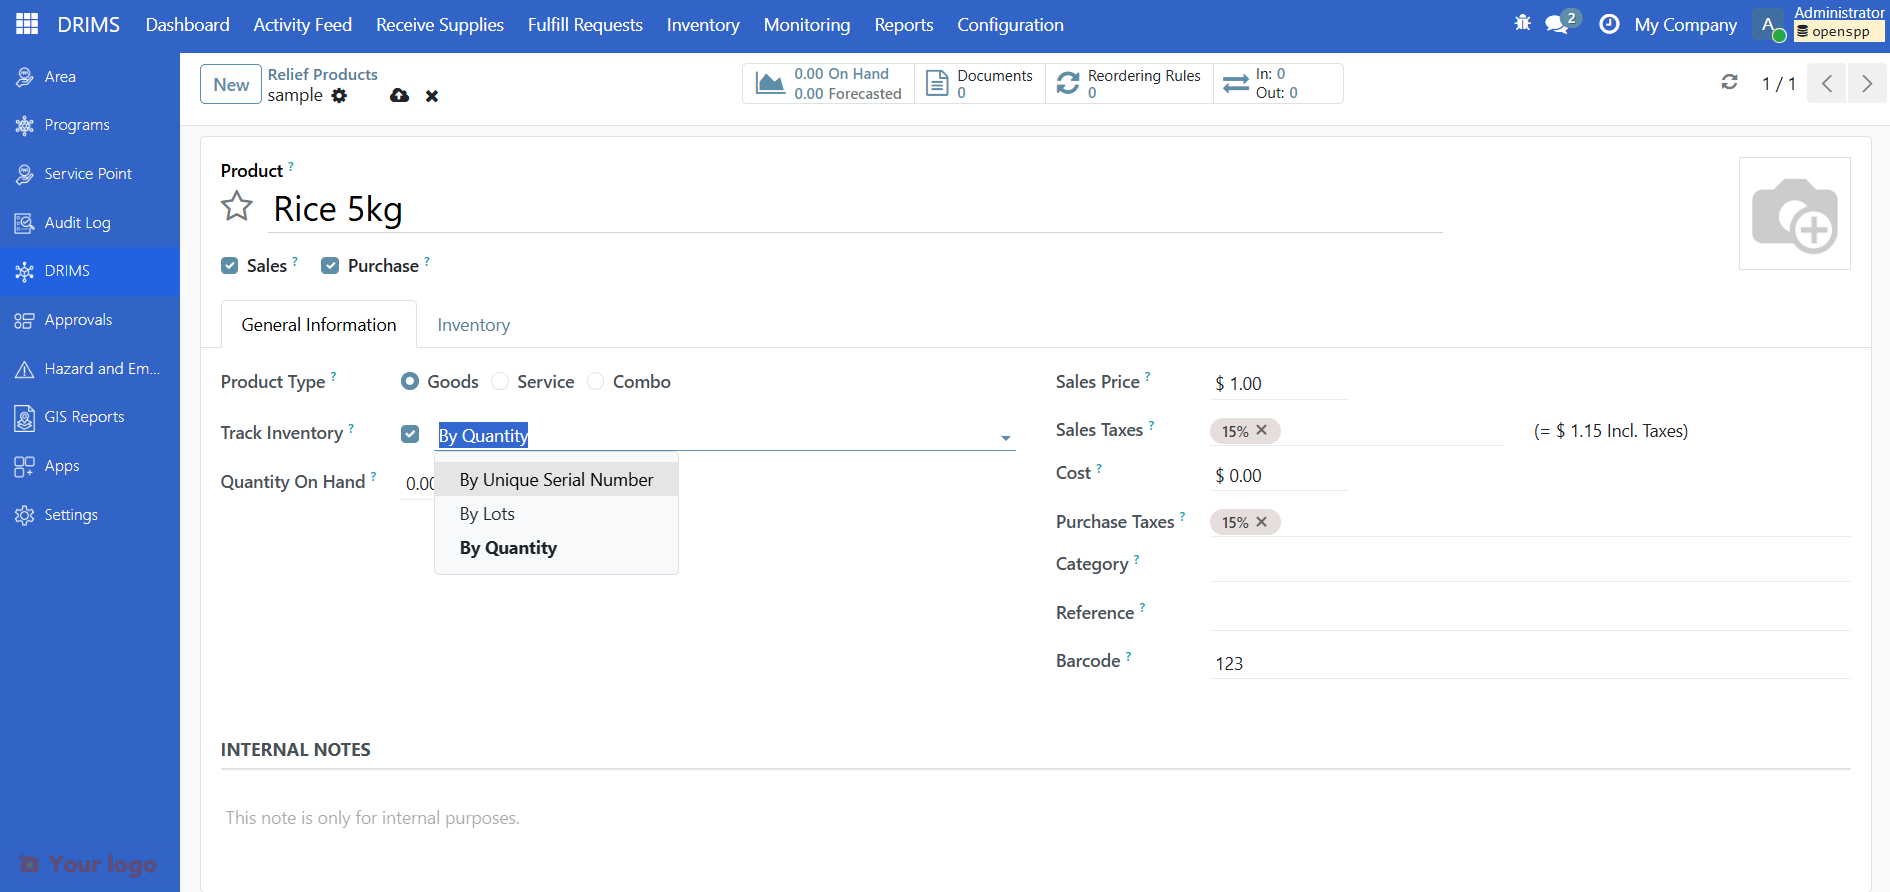Collapse the Track Inventory dropdown arrow
The width and height of the screenshot is (1890, 892).
(x=1005, y=438)
